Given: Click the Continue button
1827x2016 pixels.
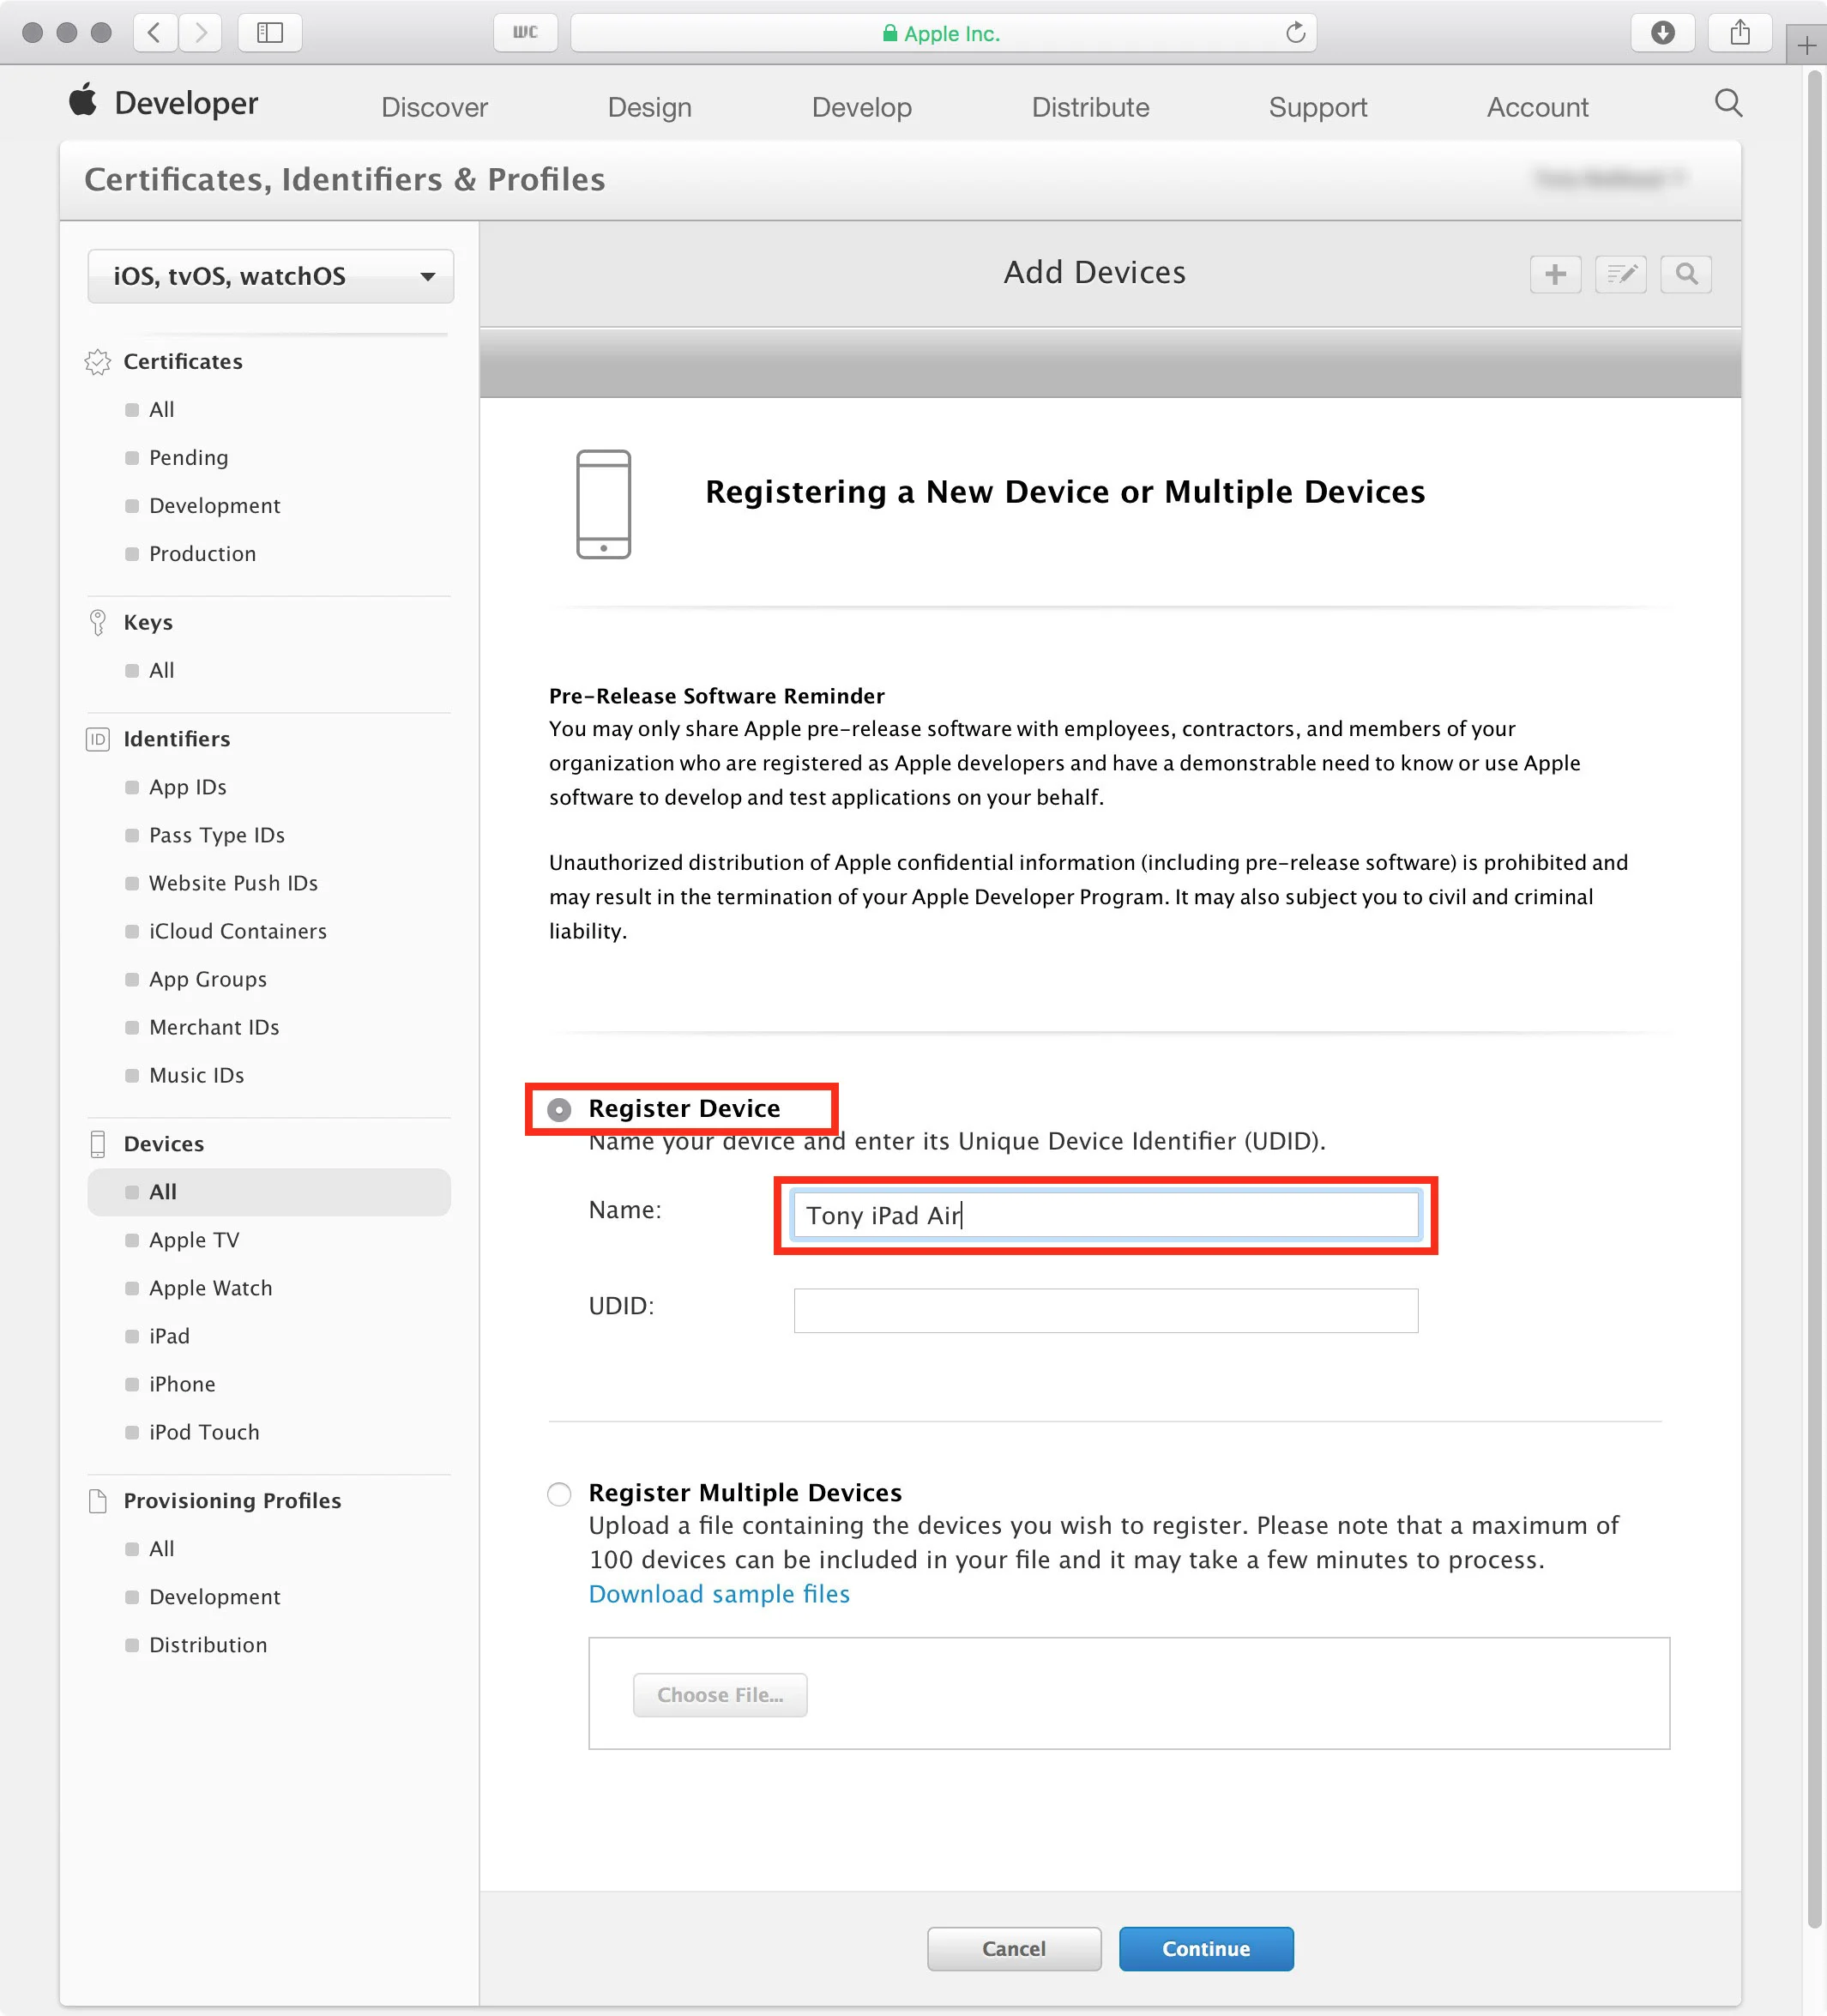Looking at the screenshot, I should coord(1205,1949).
